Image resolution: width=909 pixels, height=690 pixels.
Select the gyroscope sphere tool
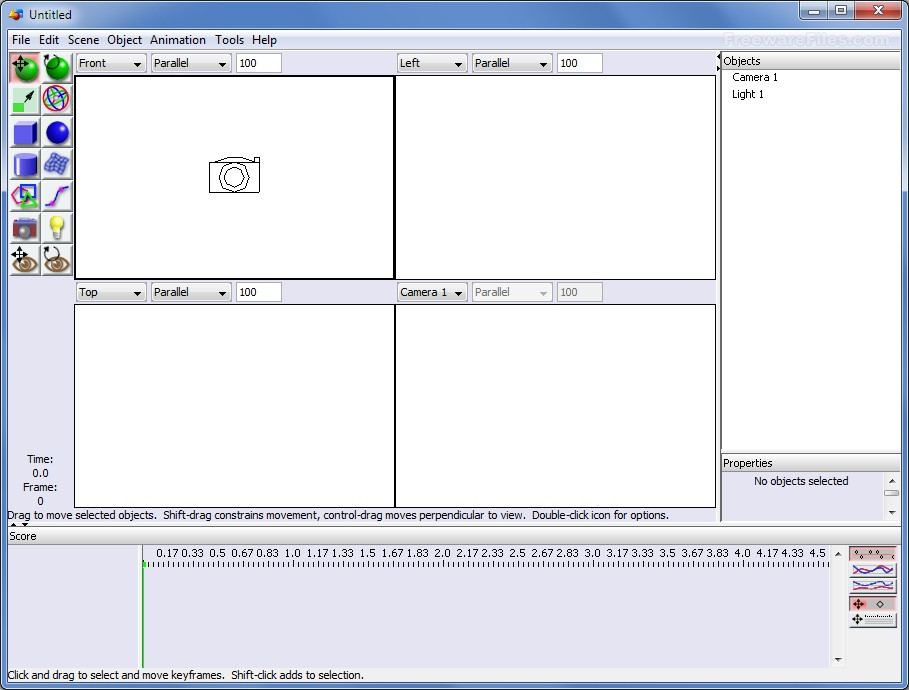click(x=56, y=100)
